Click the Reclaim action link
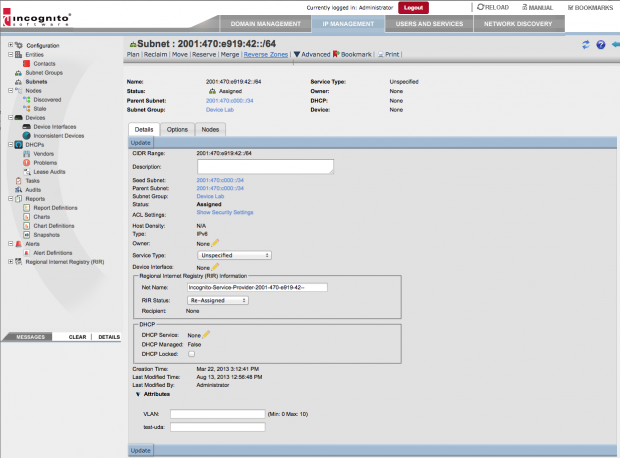 coord(155,54)
